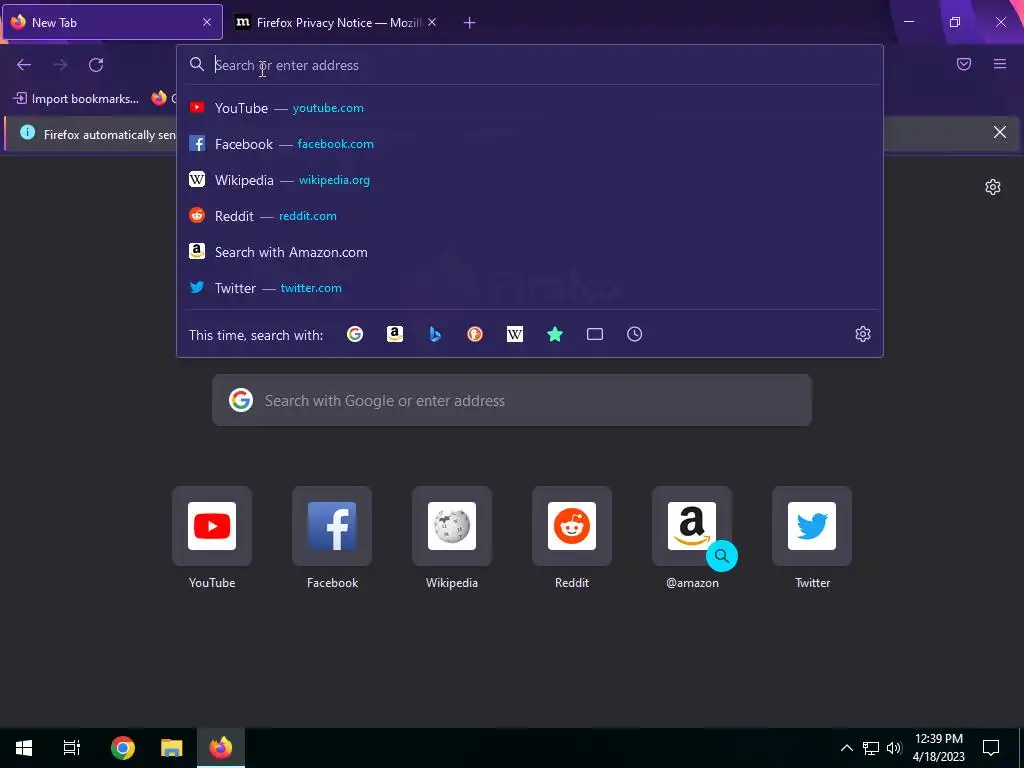Screen dimensions: 1024x768
Task: Search this time with Amazon icon
Action: pos(394,334)
